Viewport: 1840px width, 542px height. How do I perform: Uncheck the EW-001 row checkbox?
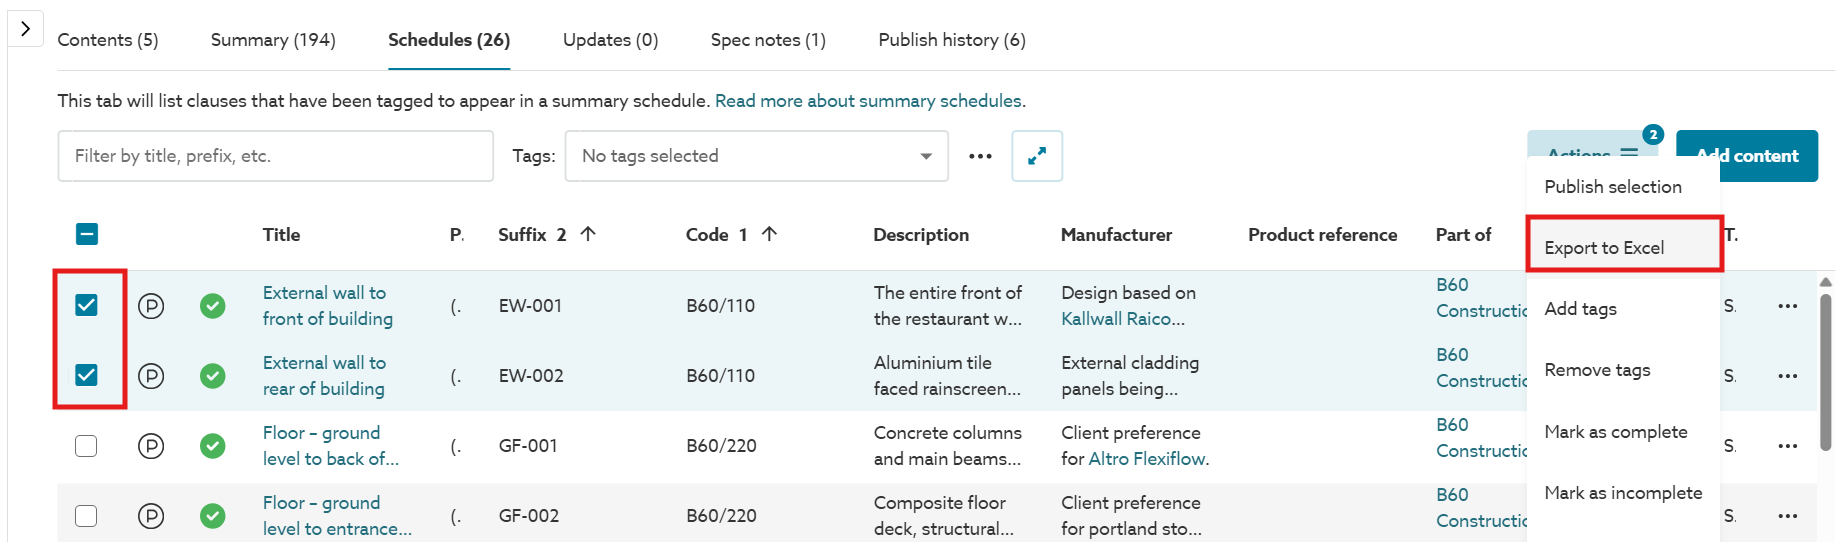pyautogui.click(x=87, y=306)
